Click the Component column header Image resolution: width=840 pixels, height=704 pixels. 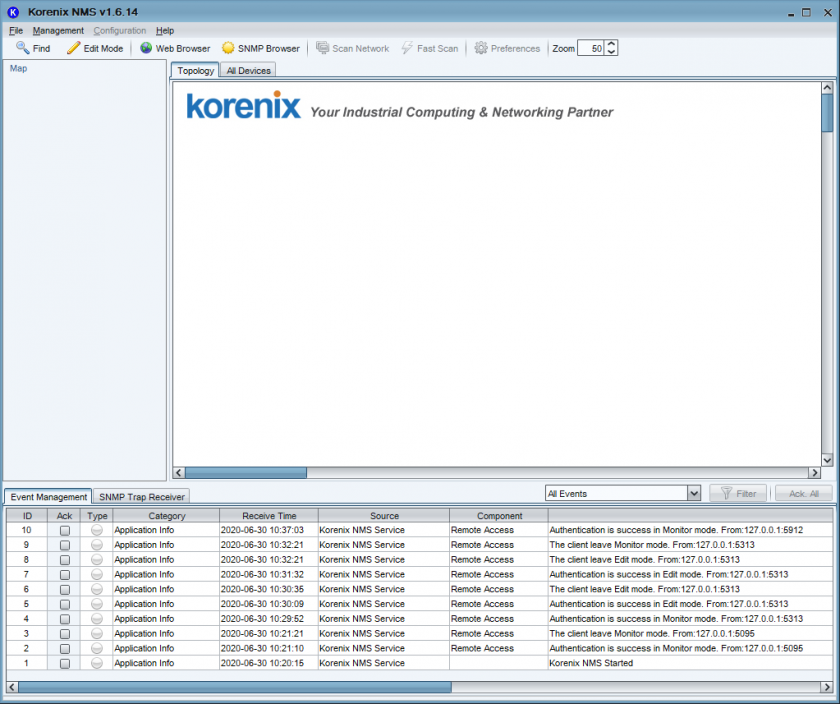click(499, 515)
